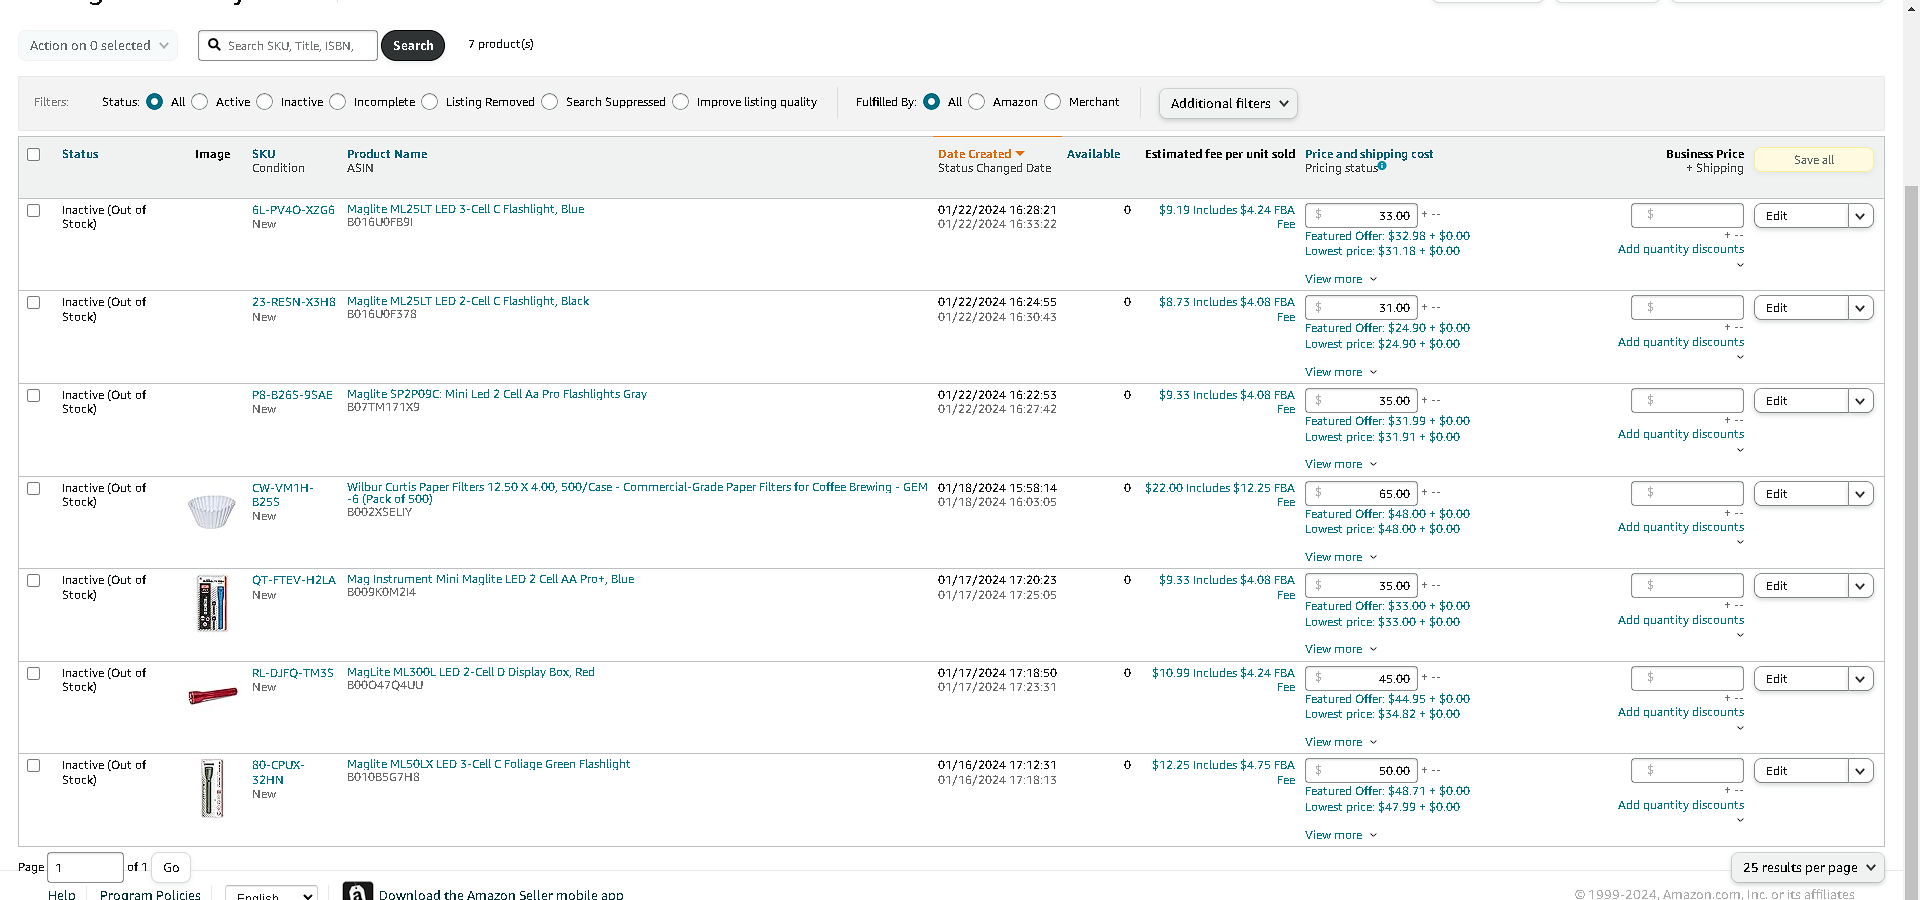Check the ML50LX Foliage Green row
This screenshot has height=900, width=1920.
34,765
